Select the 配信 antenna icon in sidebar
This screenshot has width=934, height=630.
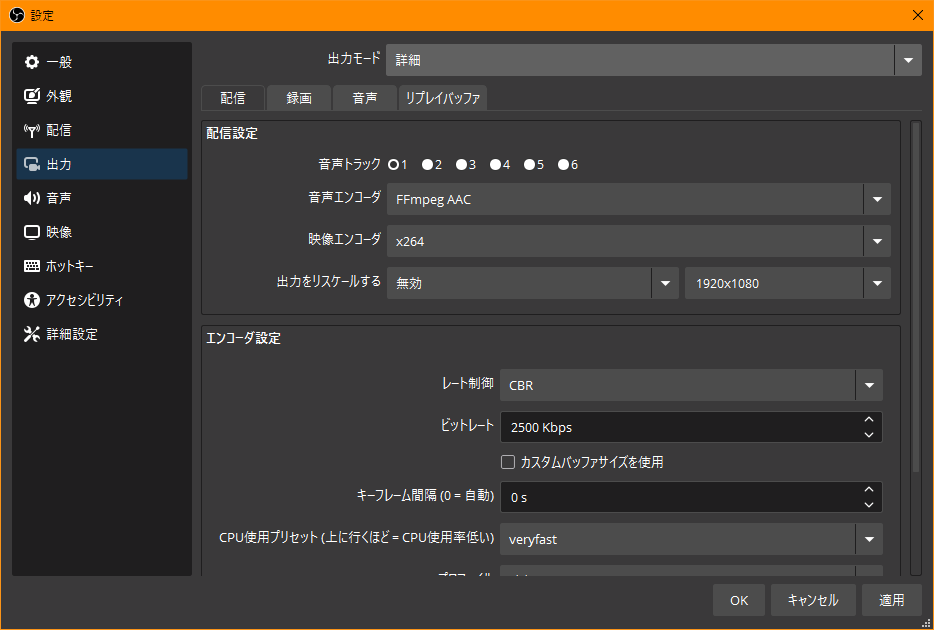(x=32, y=130)
